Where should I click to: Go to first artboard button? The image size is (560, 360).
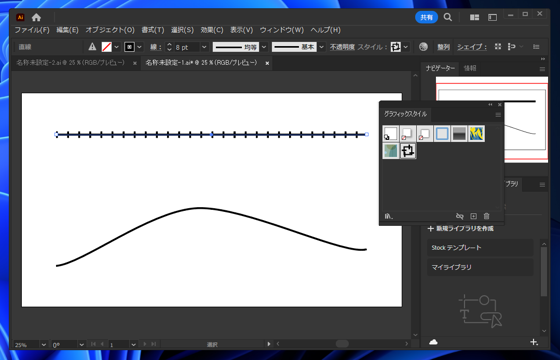click(x=93, y=344)
